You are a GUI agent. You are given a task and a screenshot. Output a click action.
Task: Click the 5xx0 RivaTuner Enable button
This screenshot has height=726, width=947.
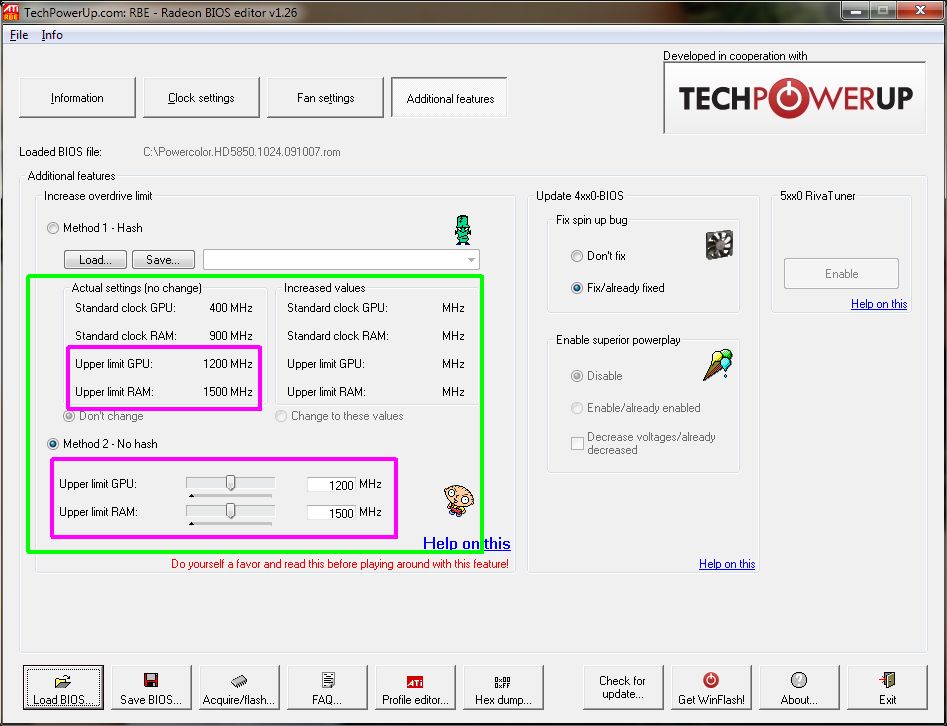[x=841, y=274]
